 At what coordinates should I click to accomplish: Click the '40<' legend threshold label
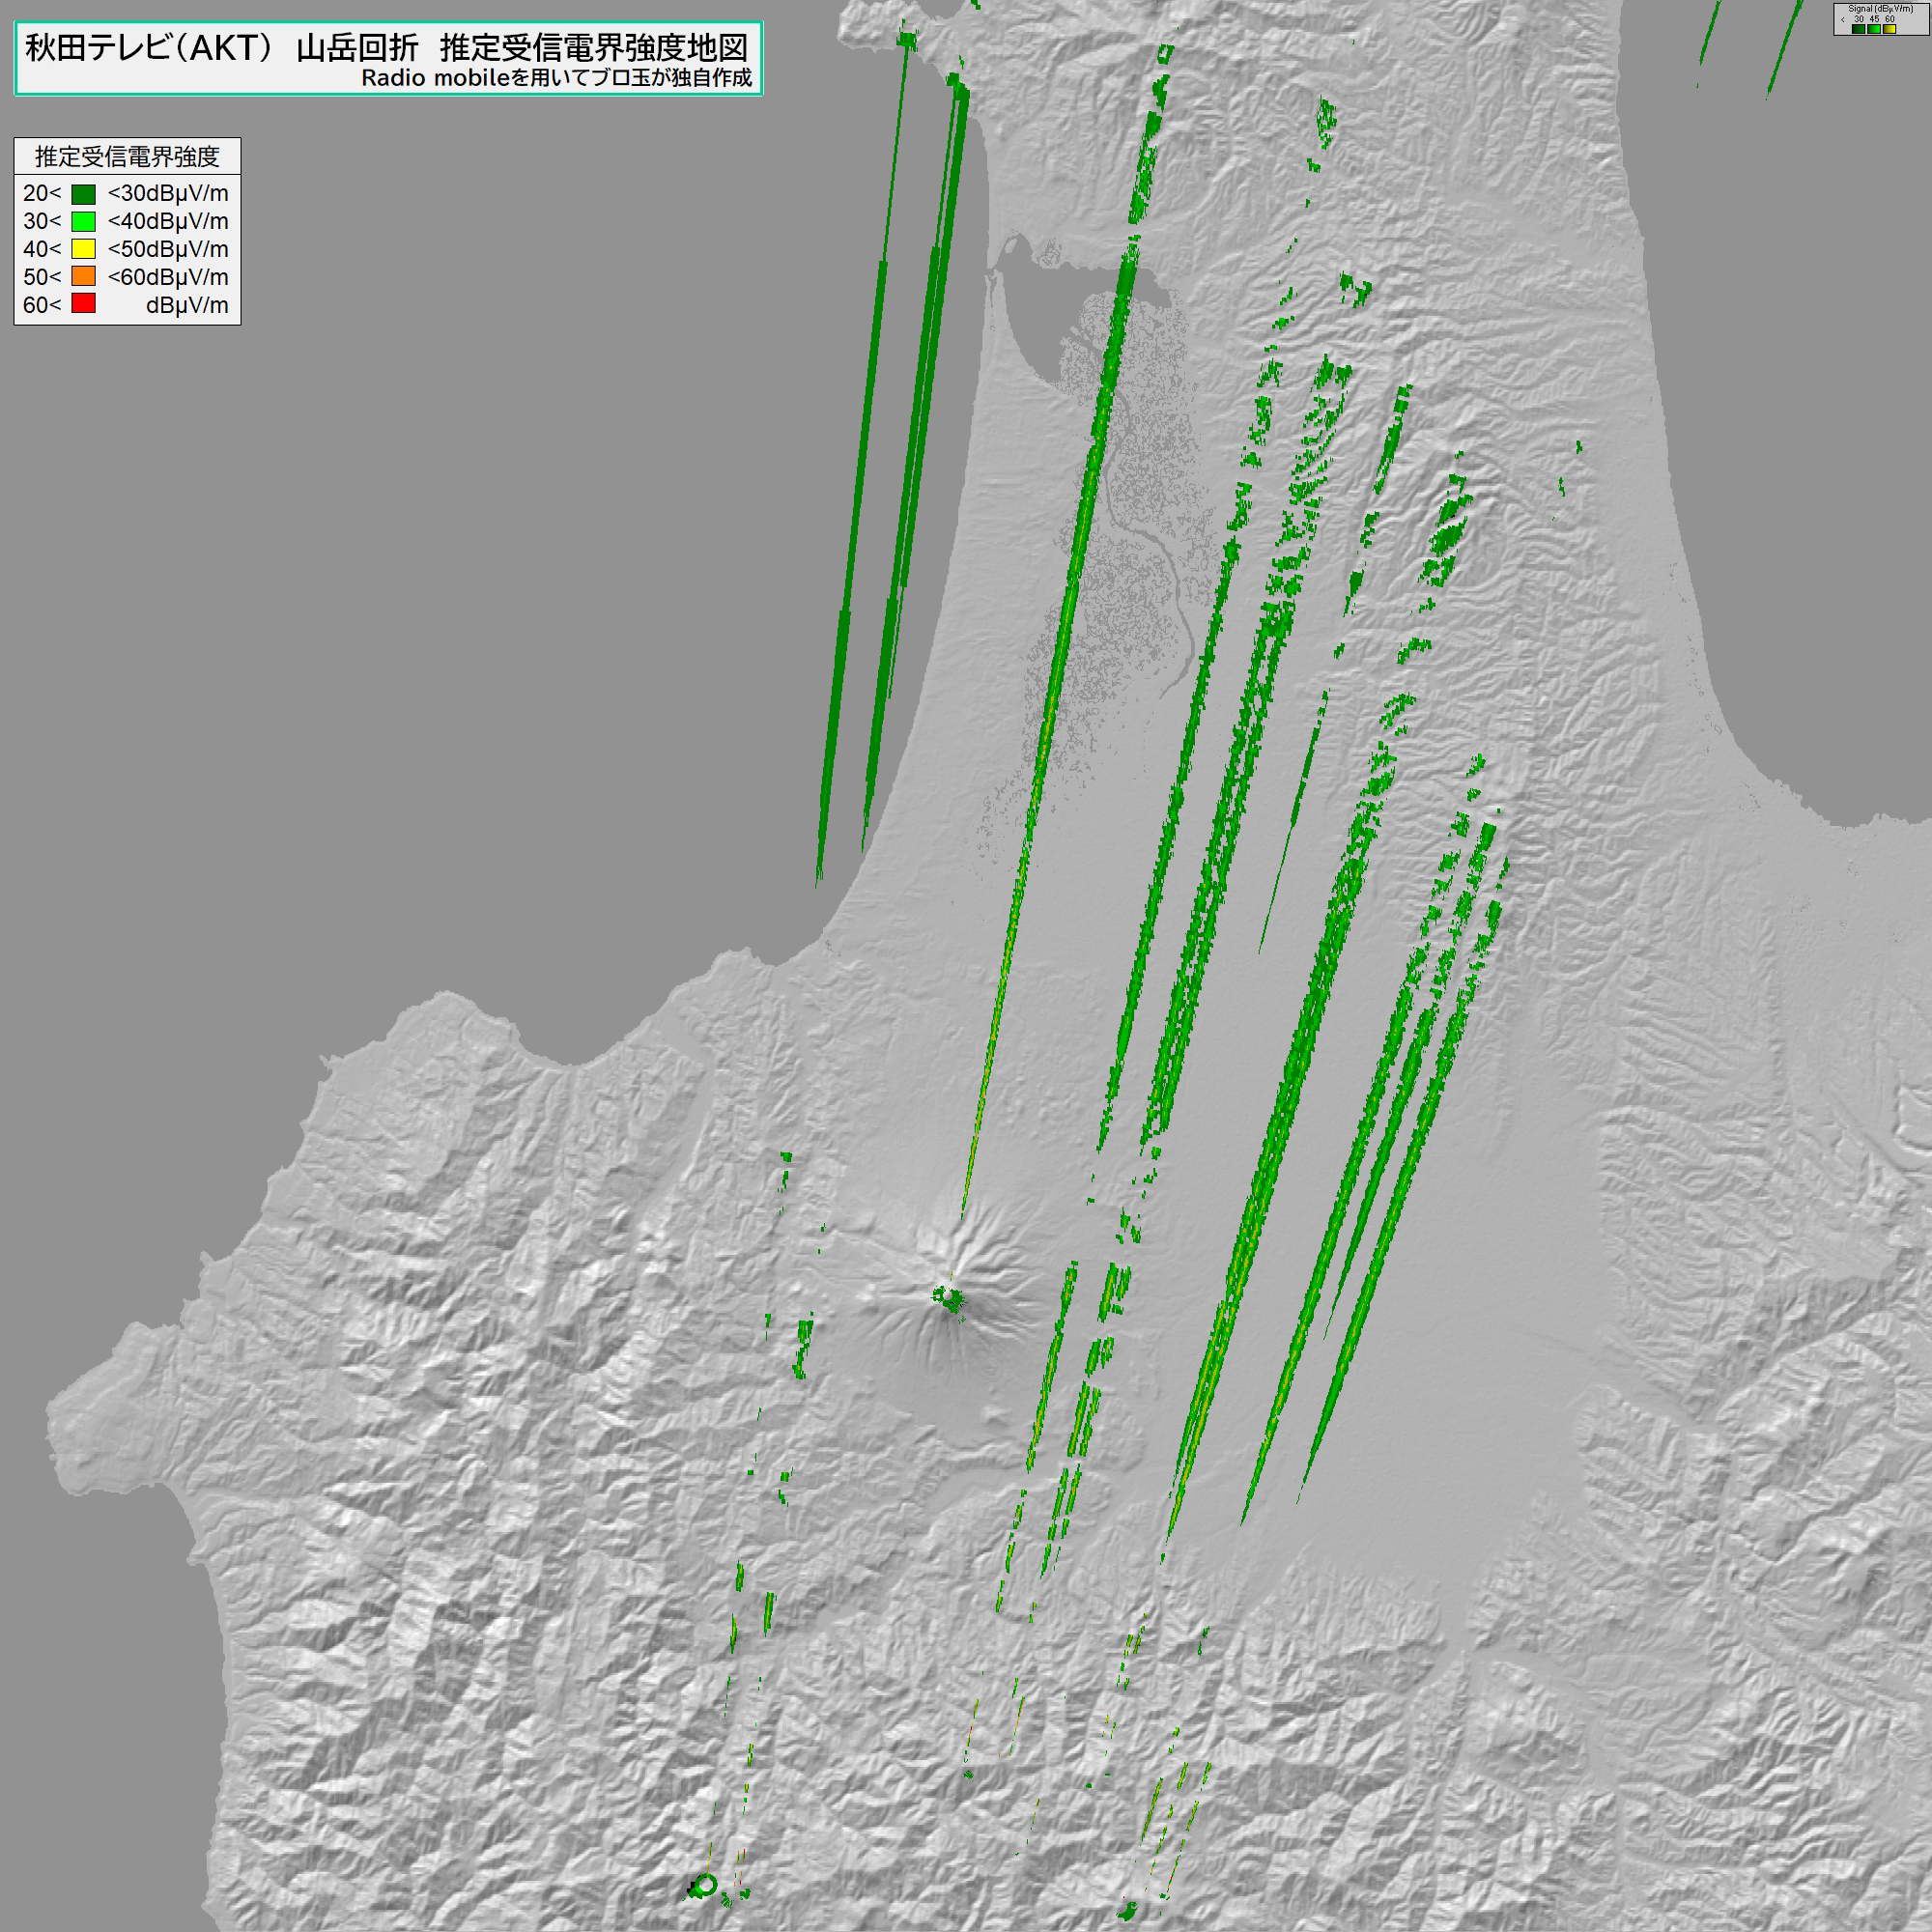tap(42, 249)
